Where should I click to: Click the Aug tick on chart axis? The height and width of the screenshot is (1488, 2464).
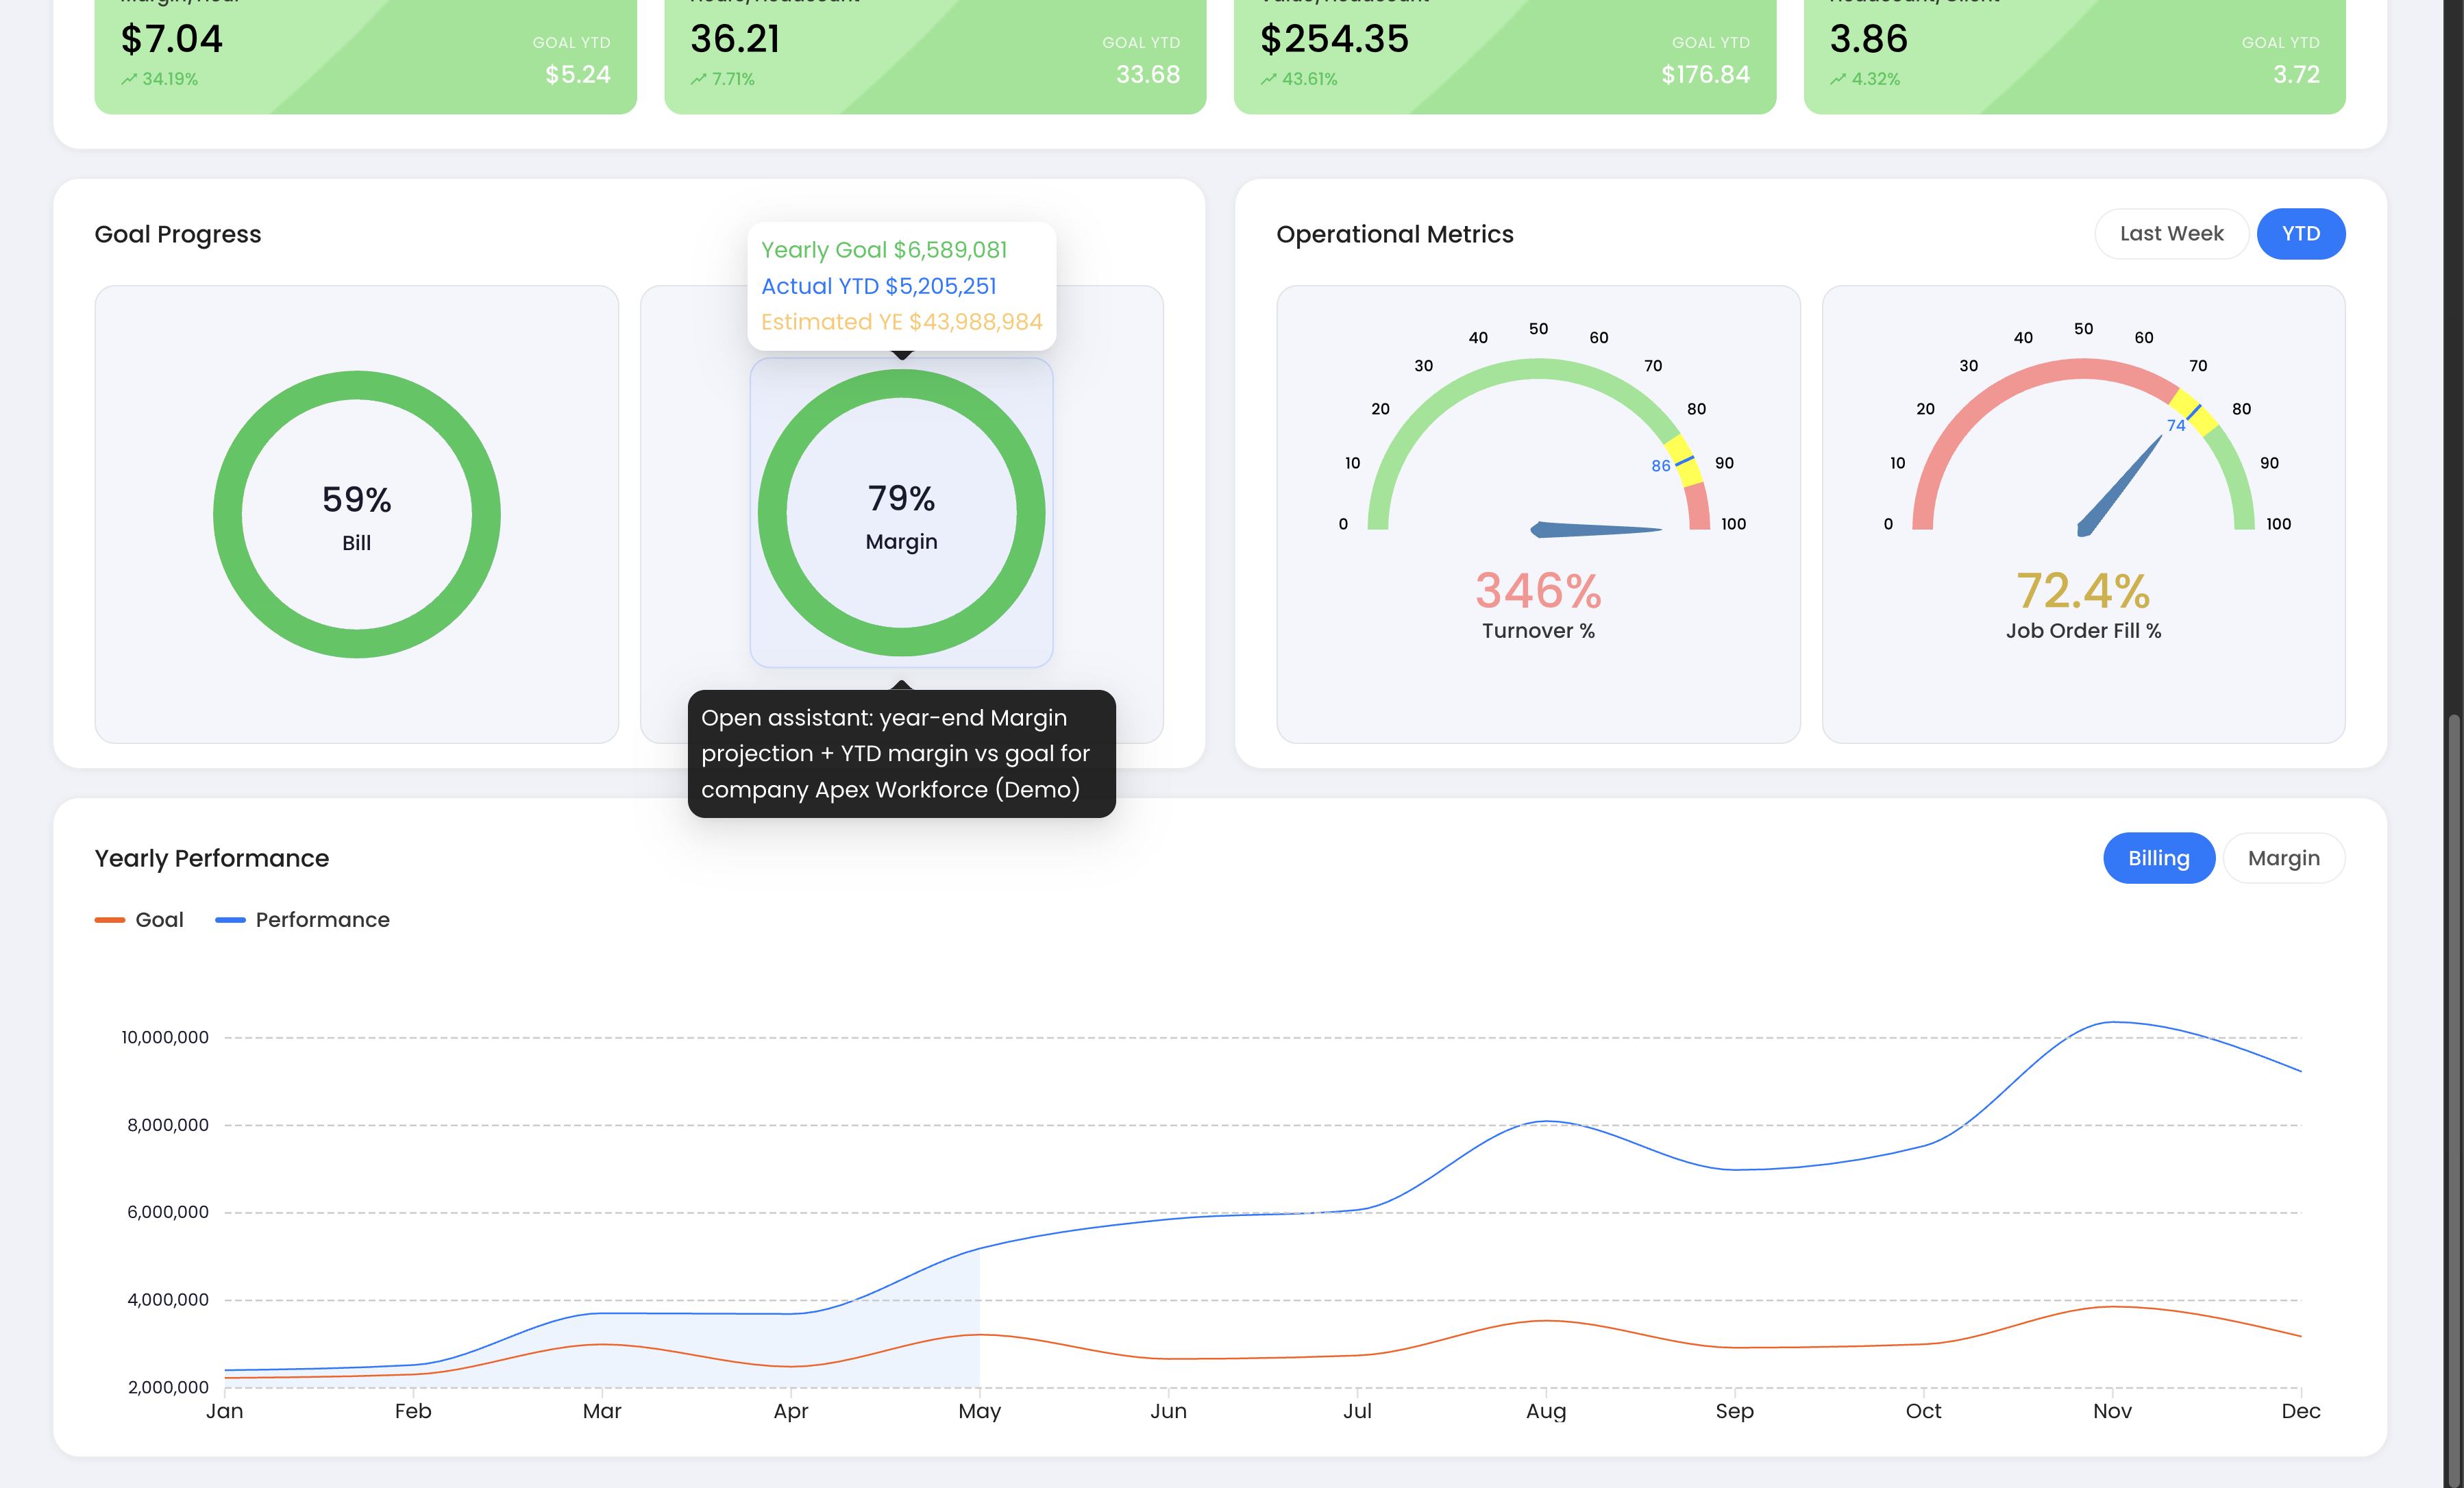(x=1546, y=1411)
